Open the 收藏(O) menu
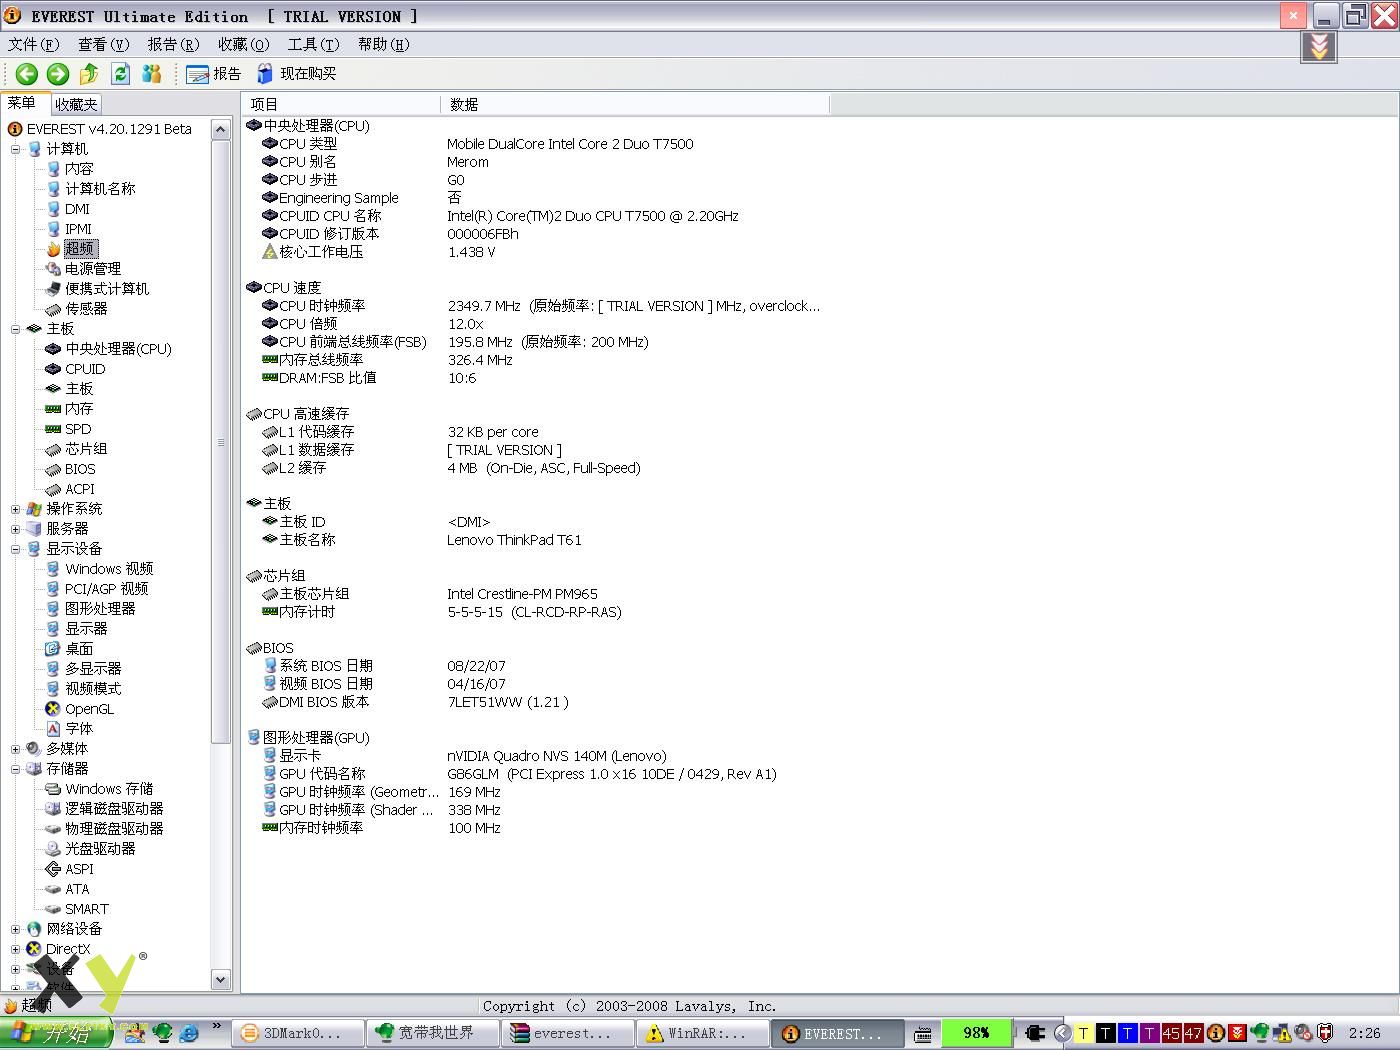Viewport: 1400px width, 1050px height. (244, 44)
